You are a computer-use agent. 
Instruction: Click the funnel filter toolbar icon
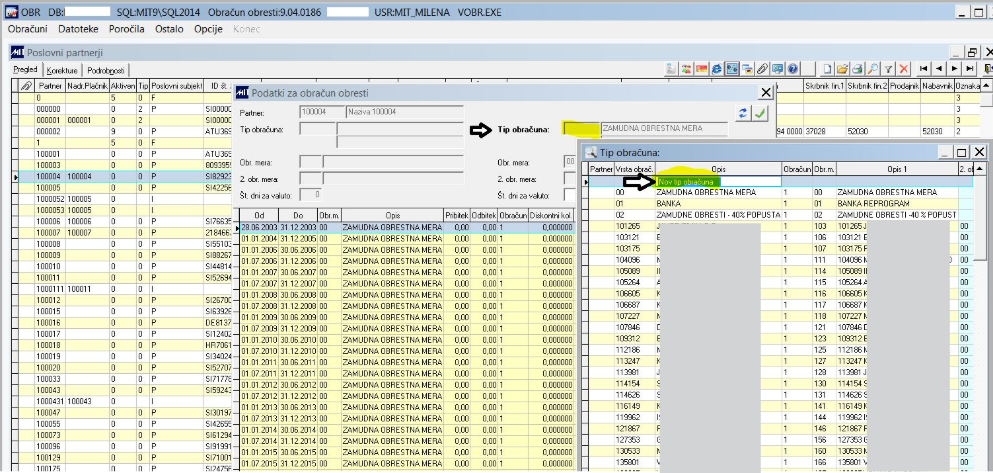[888, 68]
